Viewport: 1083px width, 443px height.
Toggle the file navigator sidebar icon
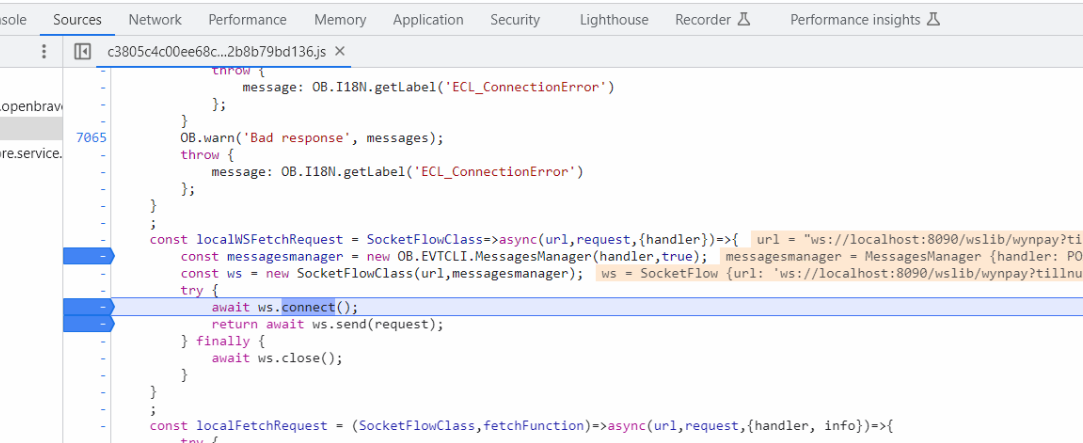82,52
